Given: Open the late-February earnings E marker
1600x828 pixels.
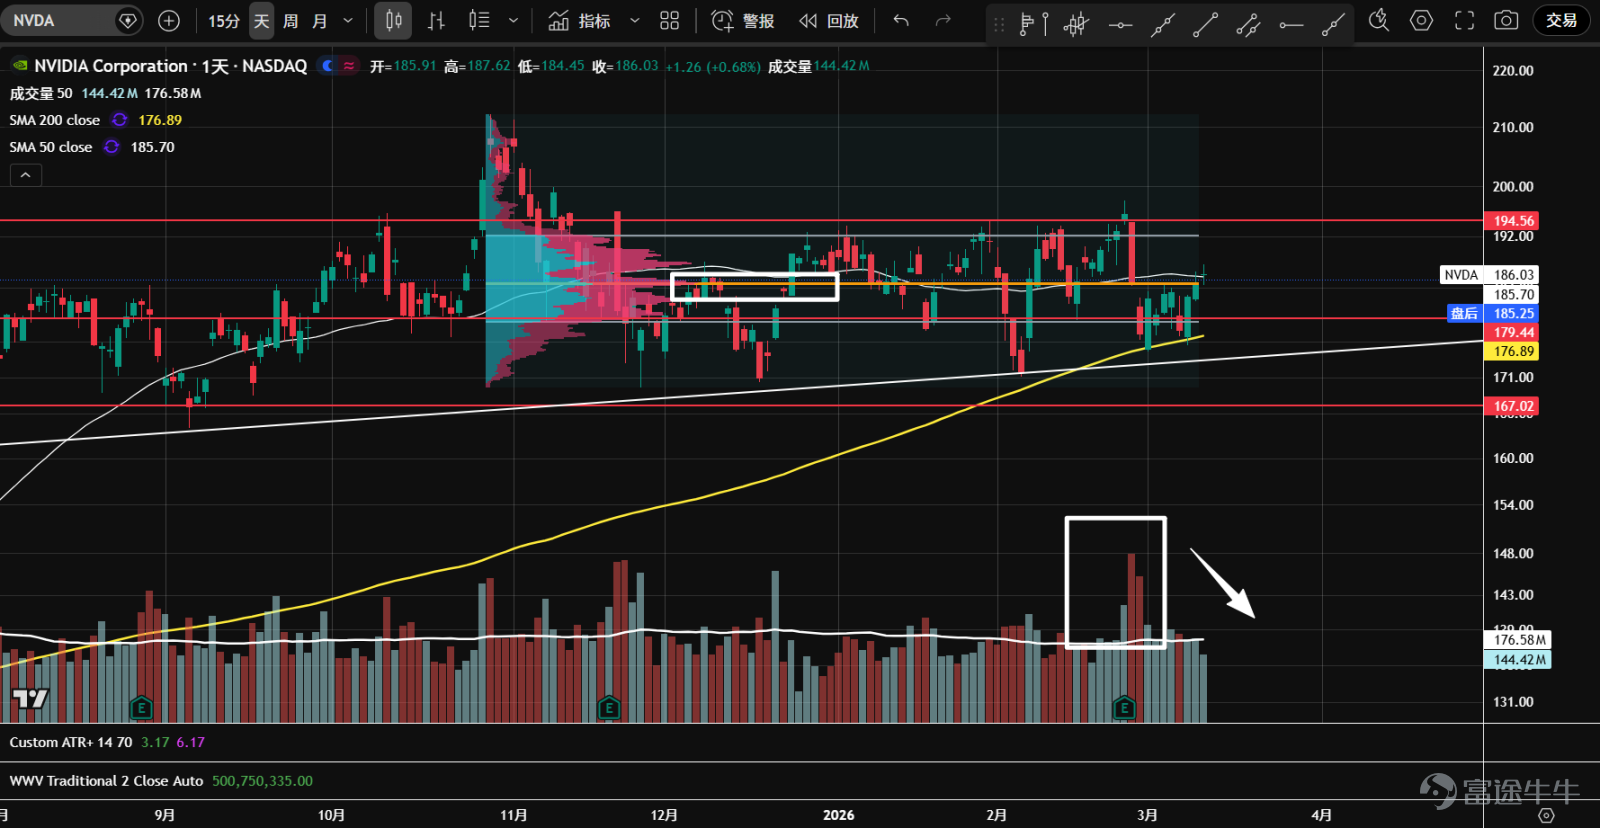Looking at the screenshot, I should (1124, 708).
